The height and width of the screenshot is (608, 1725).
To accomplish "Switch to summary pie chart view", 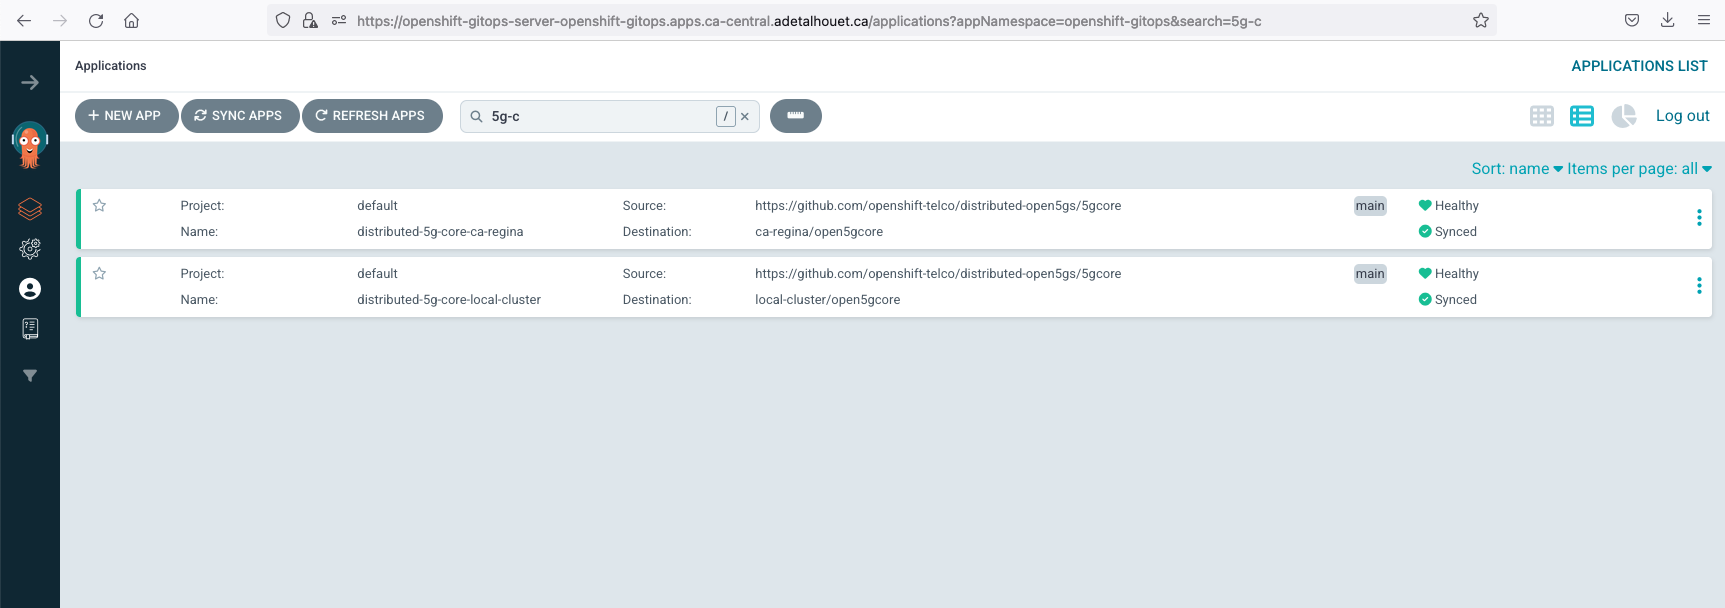I will point(1624,116).
